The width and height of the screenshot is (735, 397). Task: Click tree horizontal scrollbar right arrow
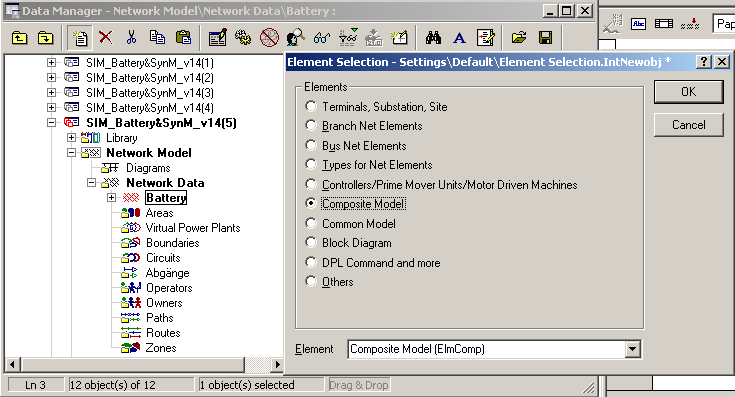pos(277,364)
